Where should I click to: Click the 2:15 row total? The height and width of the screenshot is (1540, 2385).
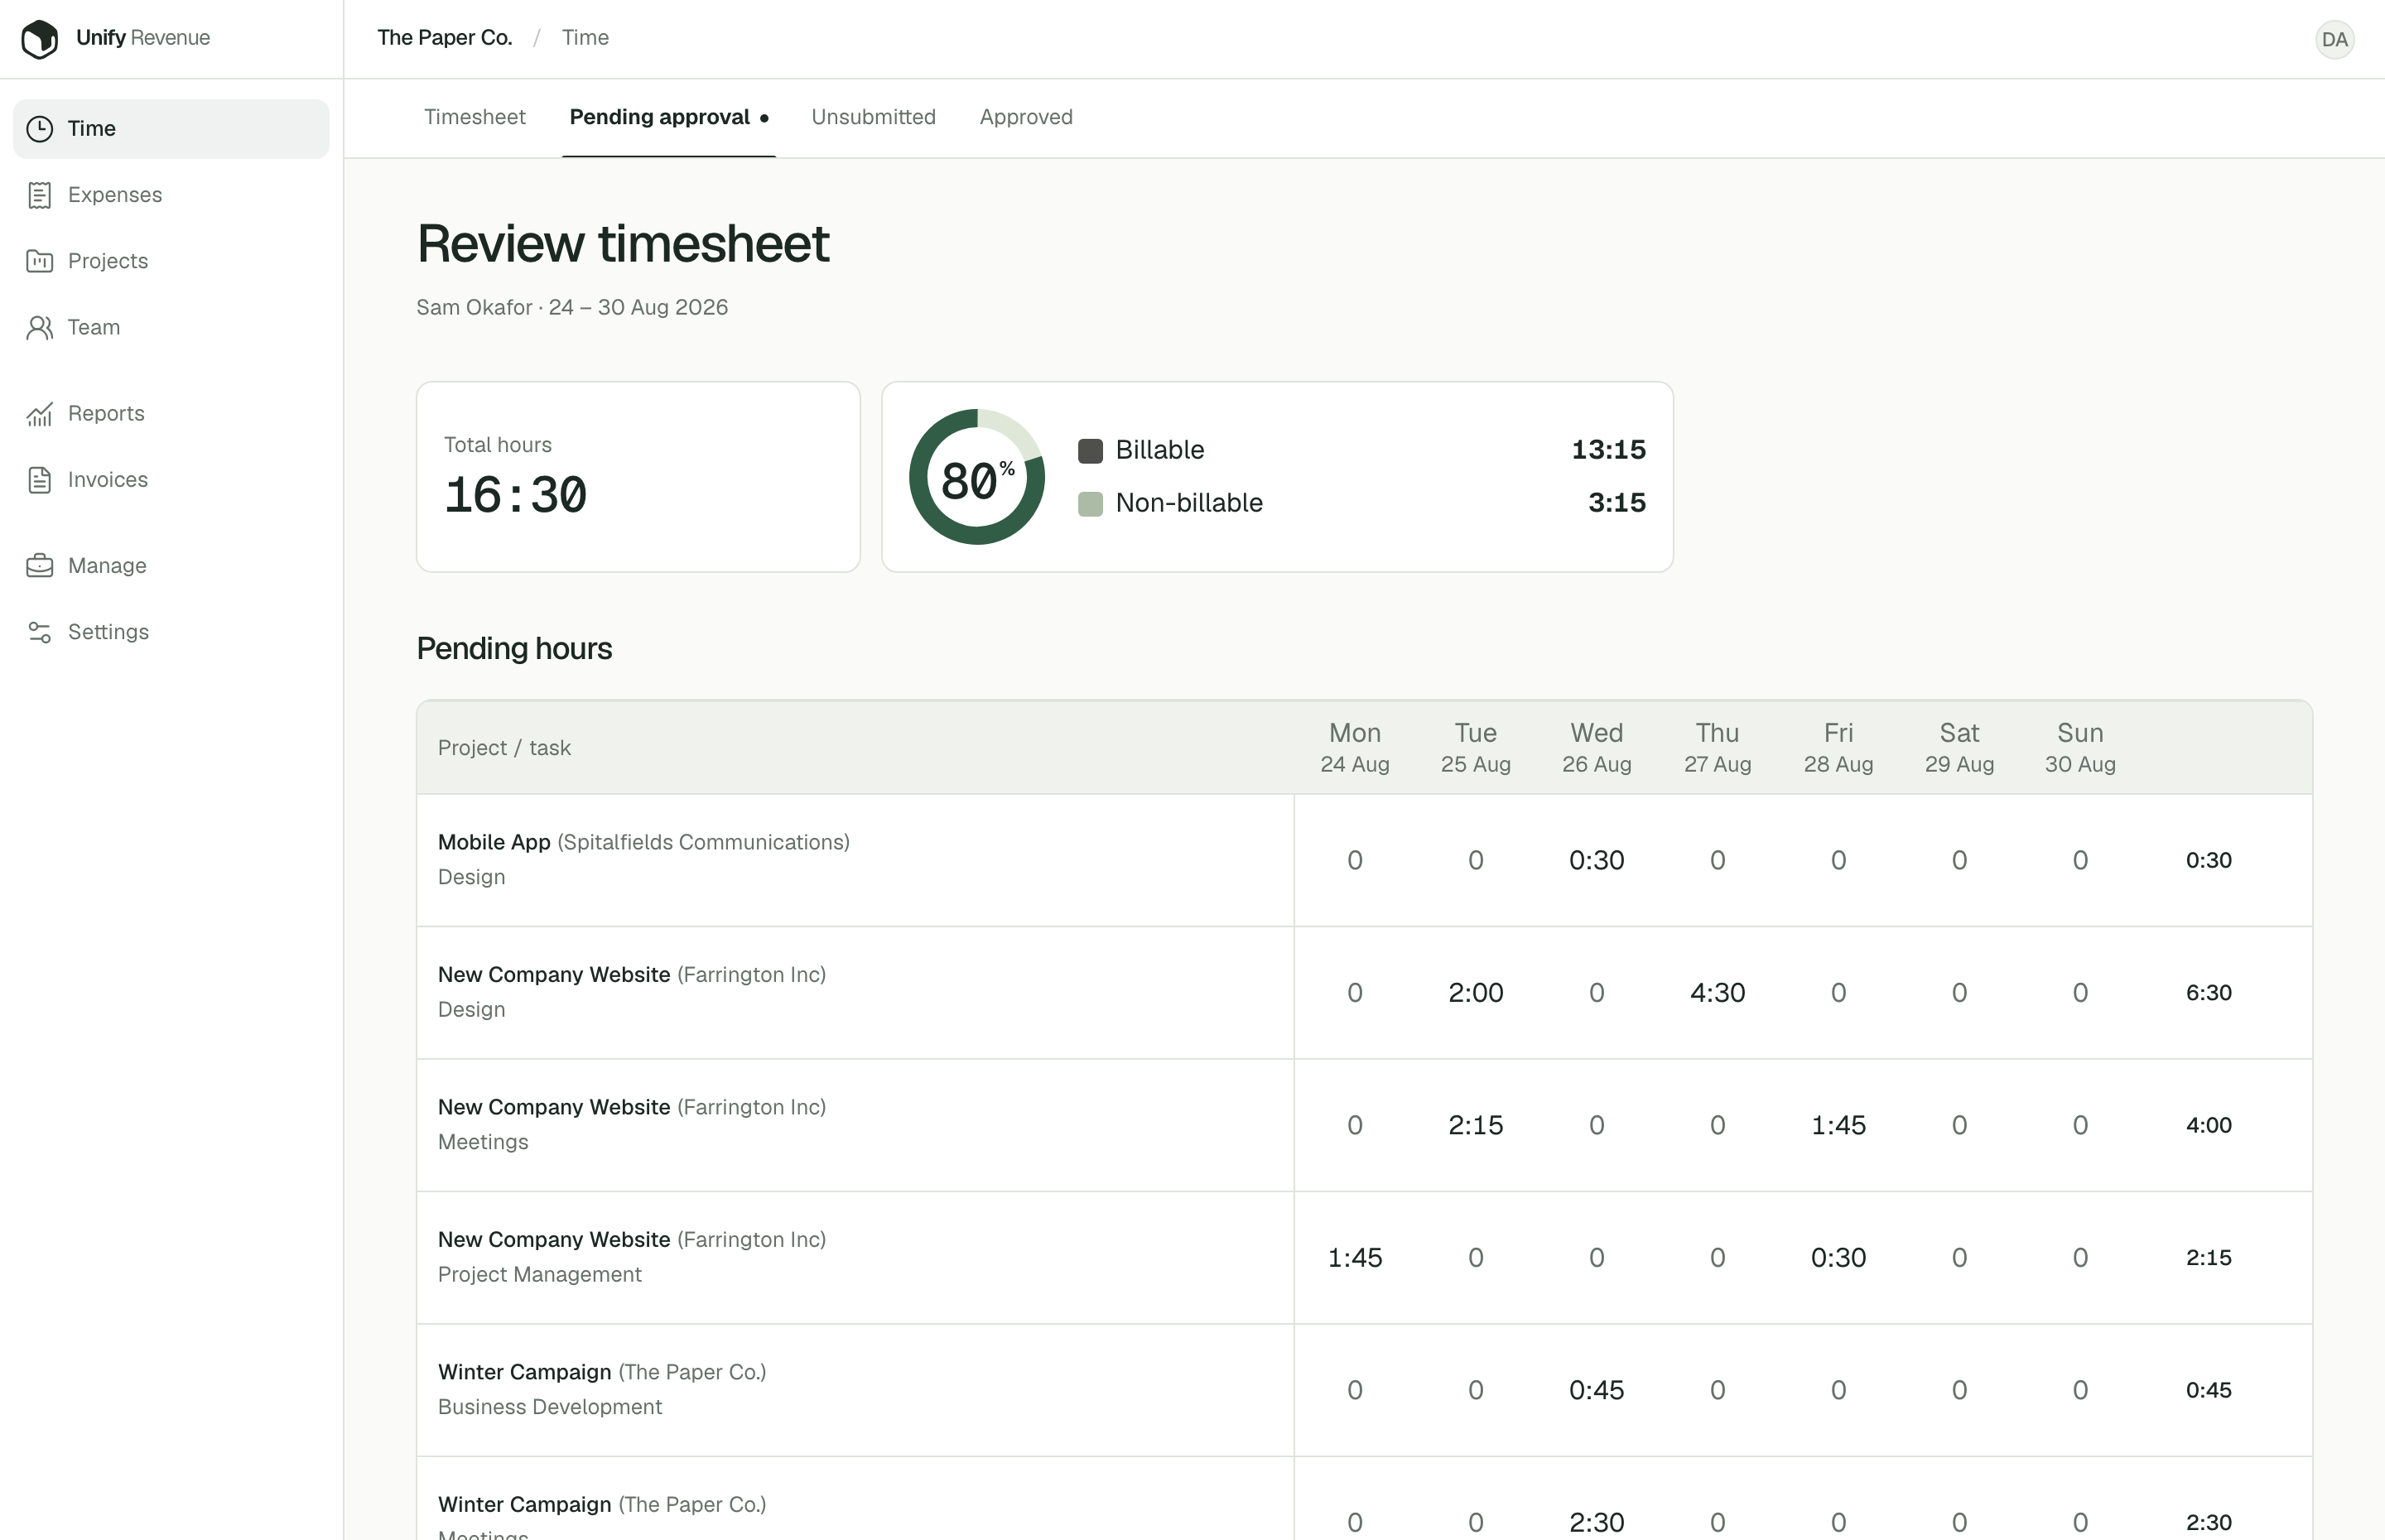[x=2208, y=1258]
